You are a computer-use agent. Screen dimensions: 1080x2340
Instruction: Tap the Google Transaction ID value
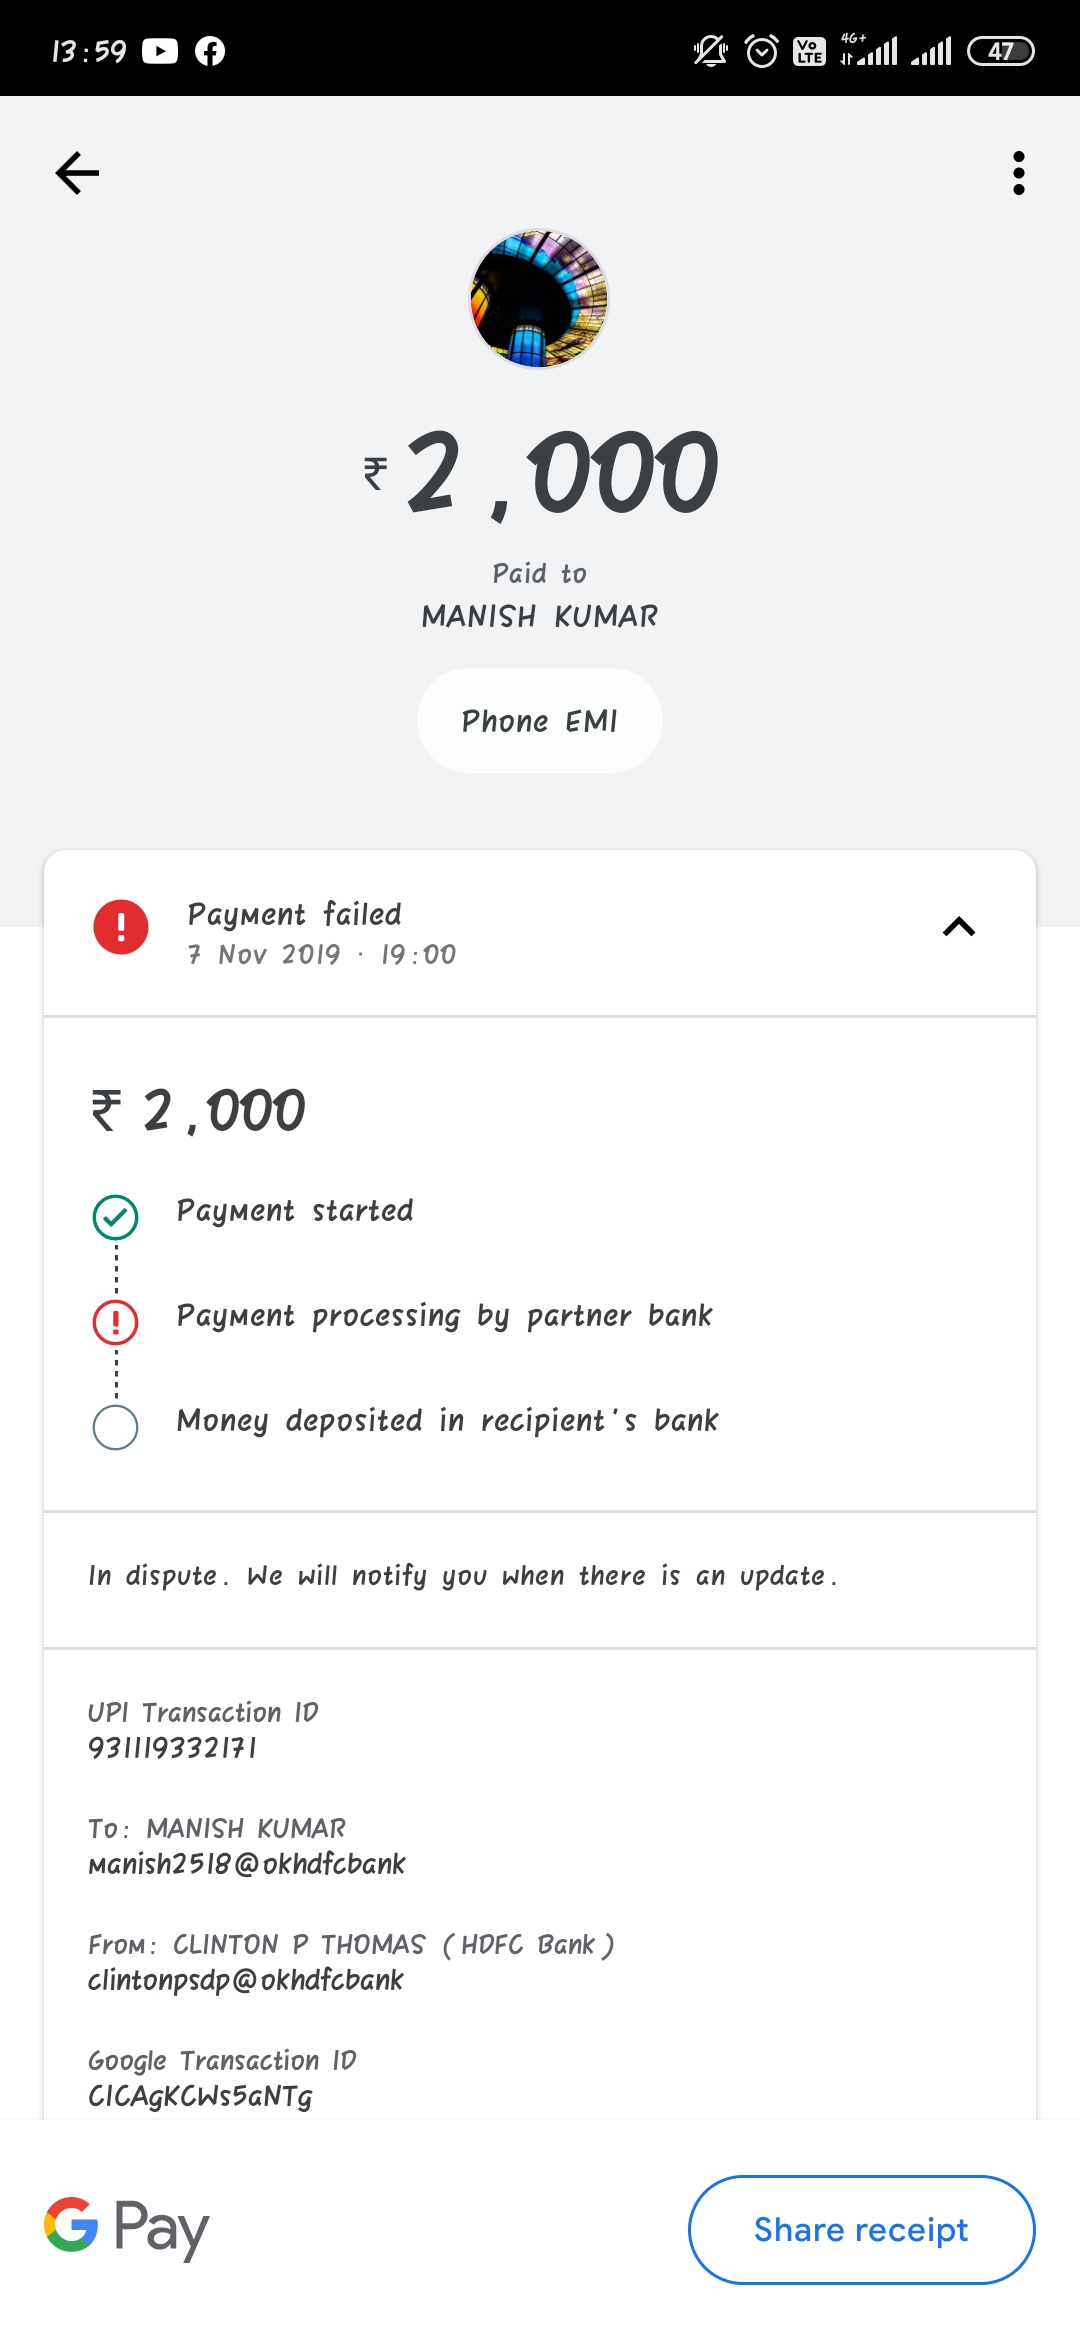click(200, 2096)
